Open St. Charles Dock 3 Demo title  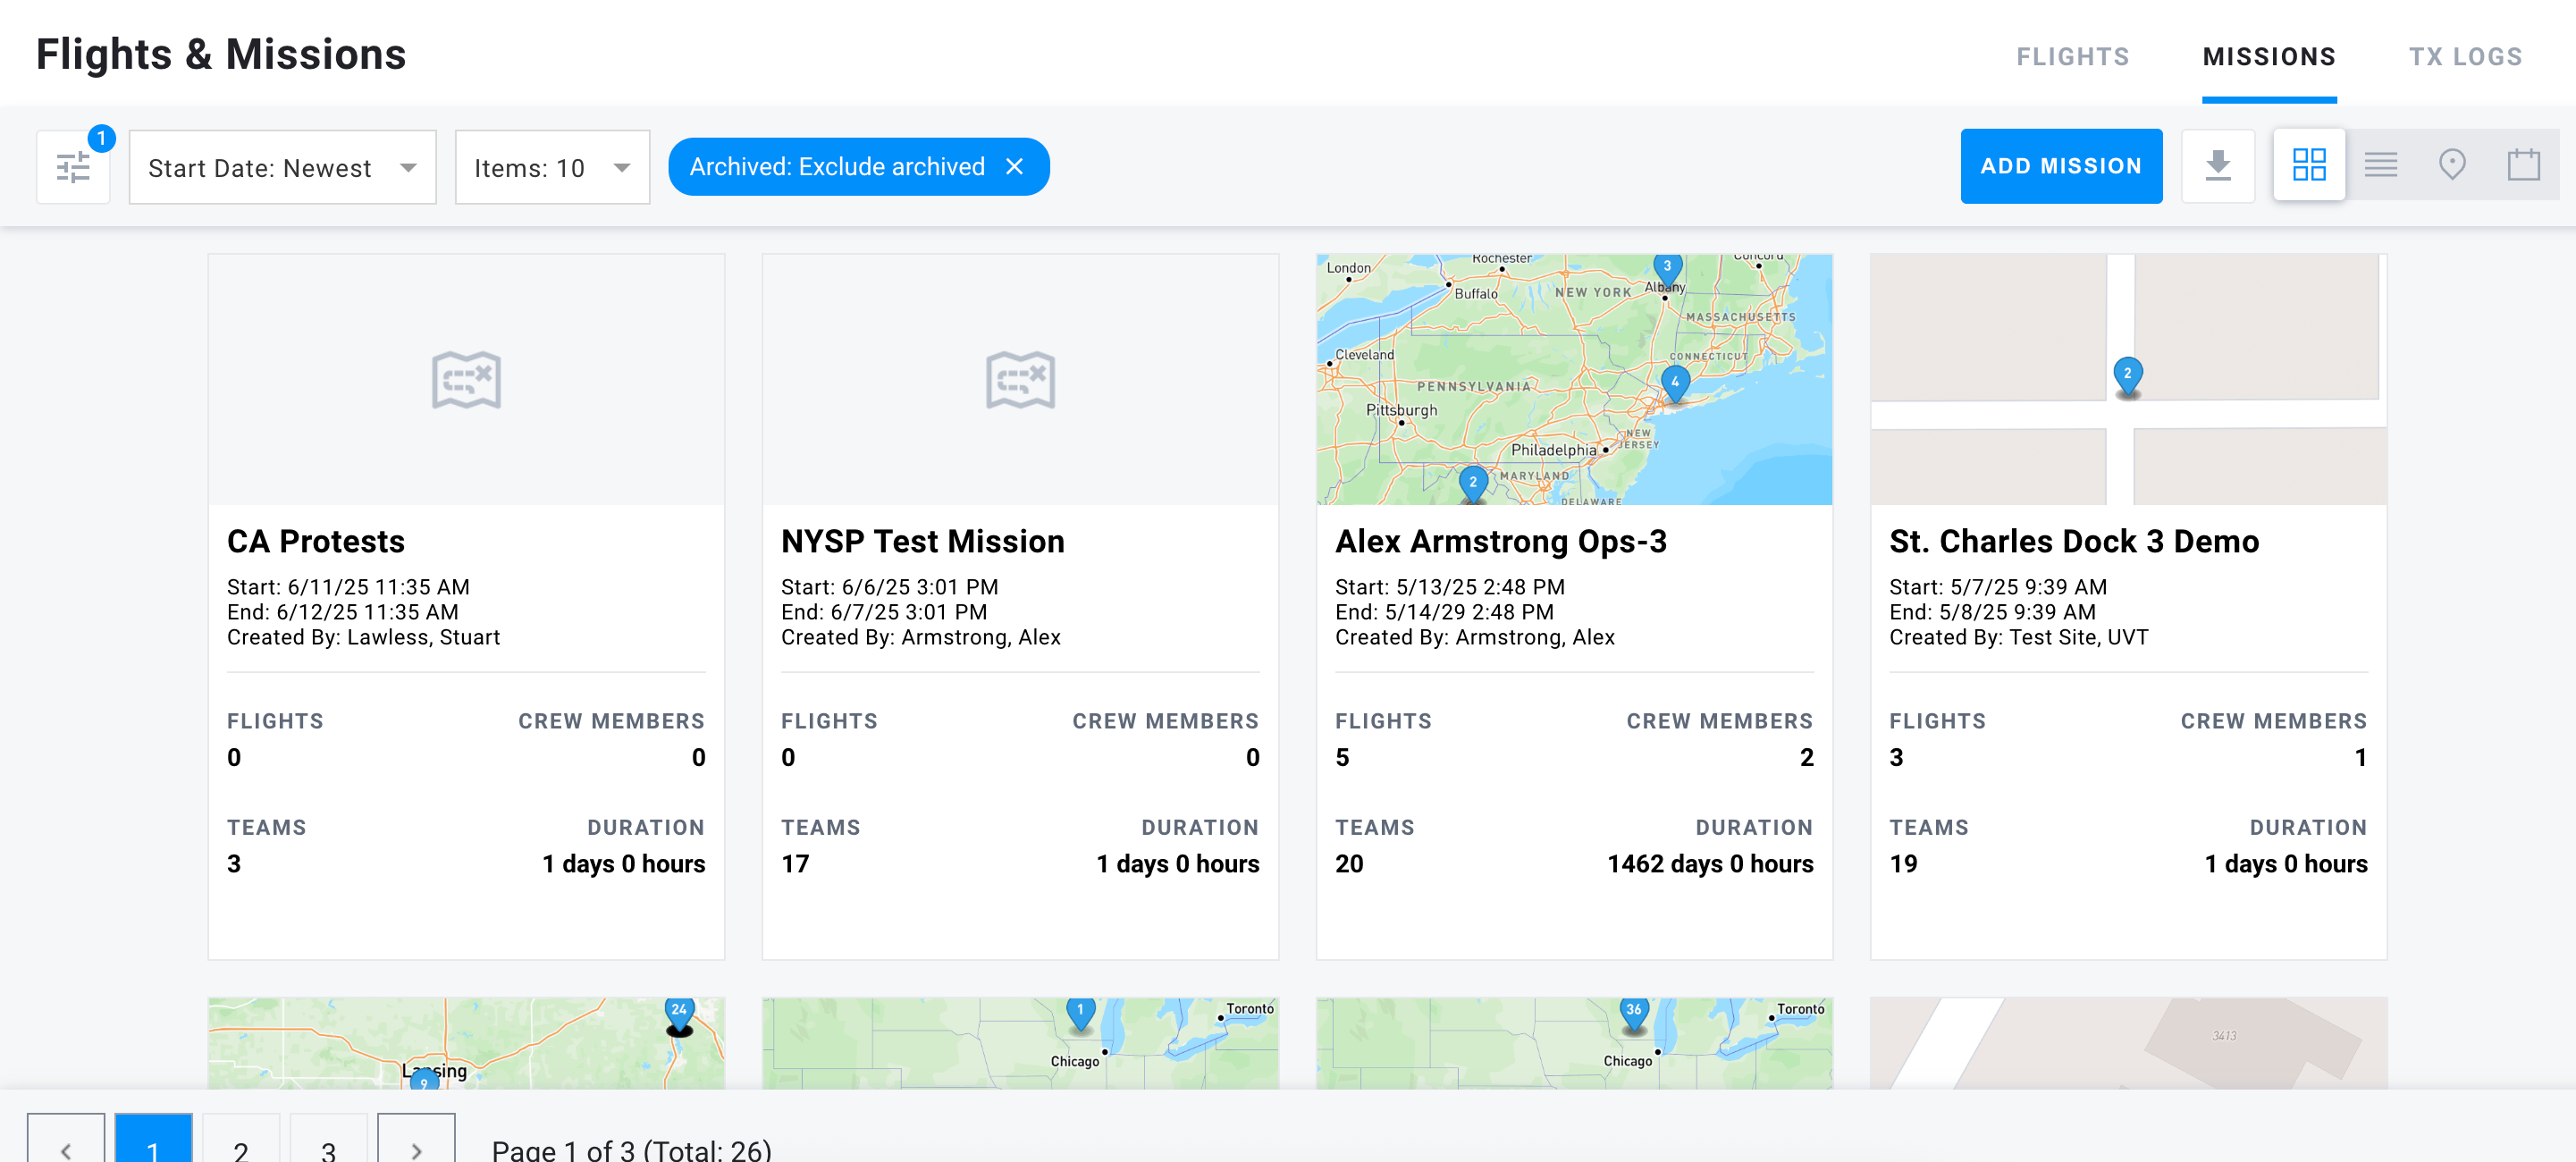tap(2073, 541)
